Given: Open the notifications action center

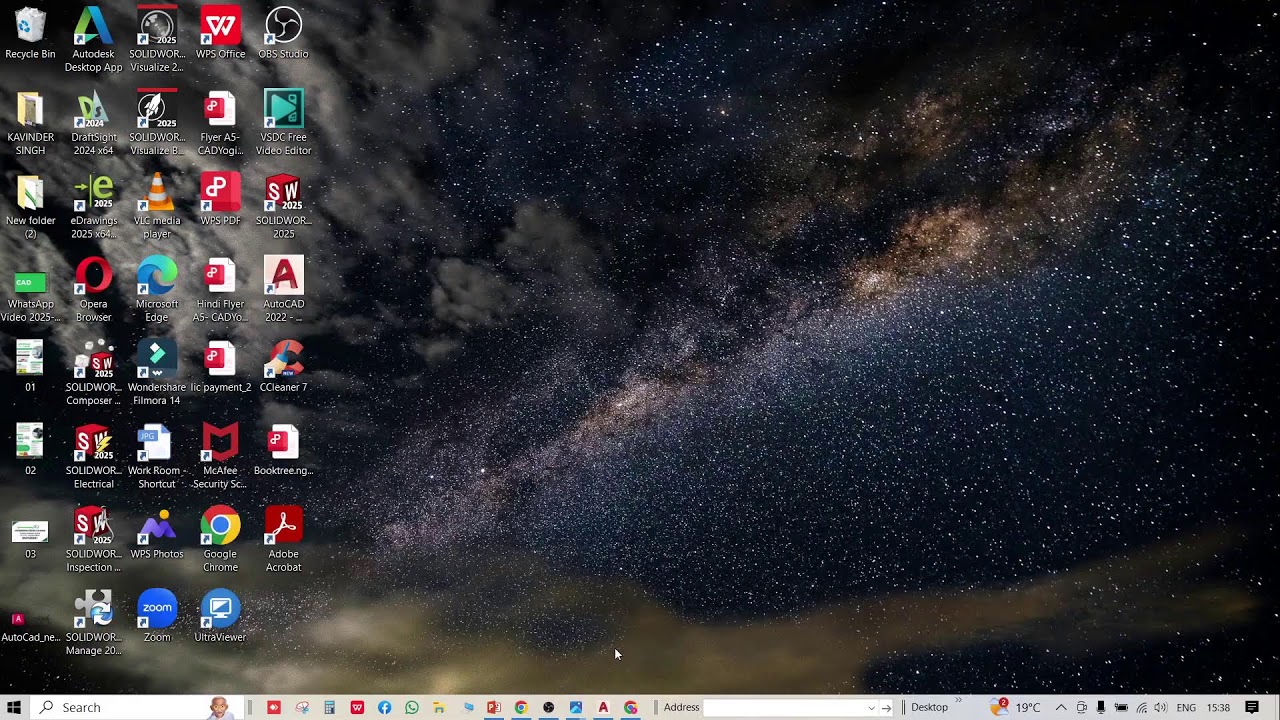Looking at the screenshot, I should (x=1252, y=707).
